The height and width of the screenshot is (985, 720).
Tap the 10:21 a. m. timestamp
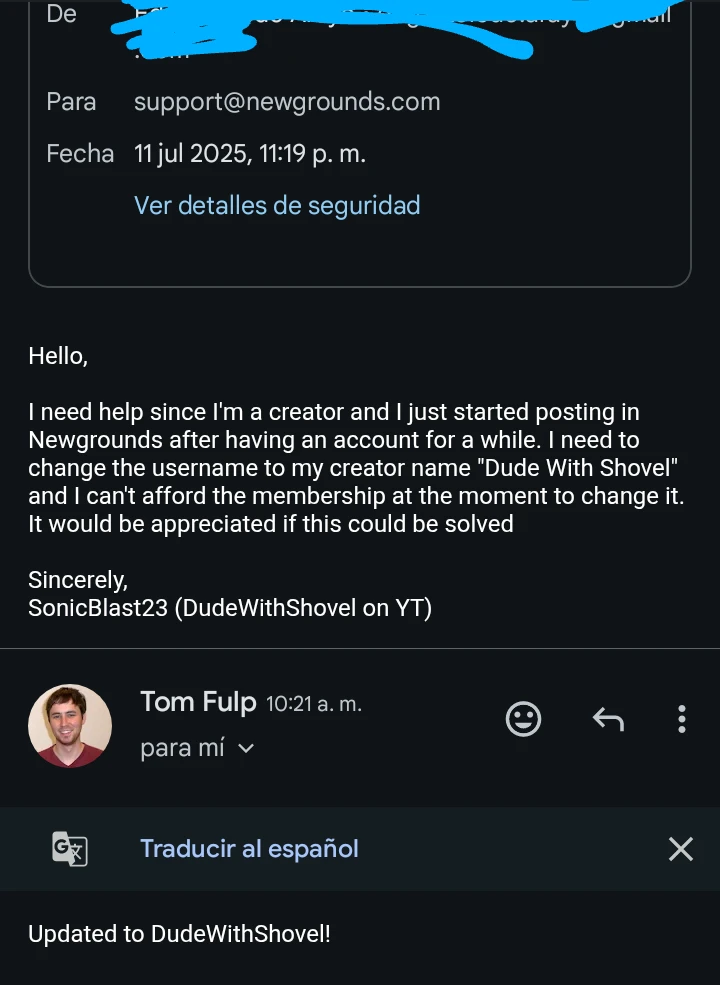(314, 704)
